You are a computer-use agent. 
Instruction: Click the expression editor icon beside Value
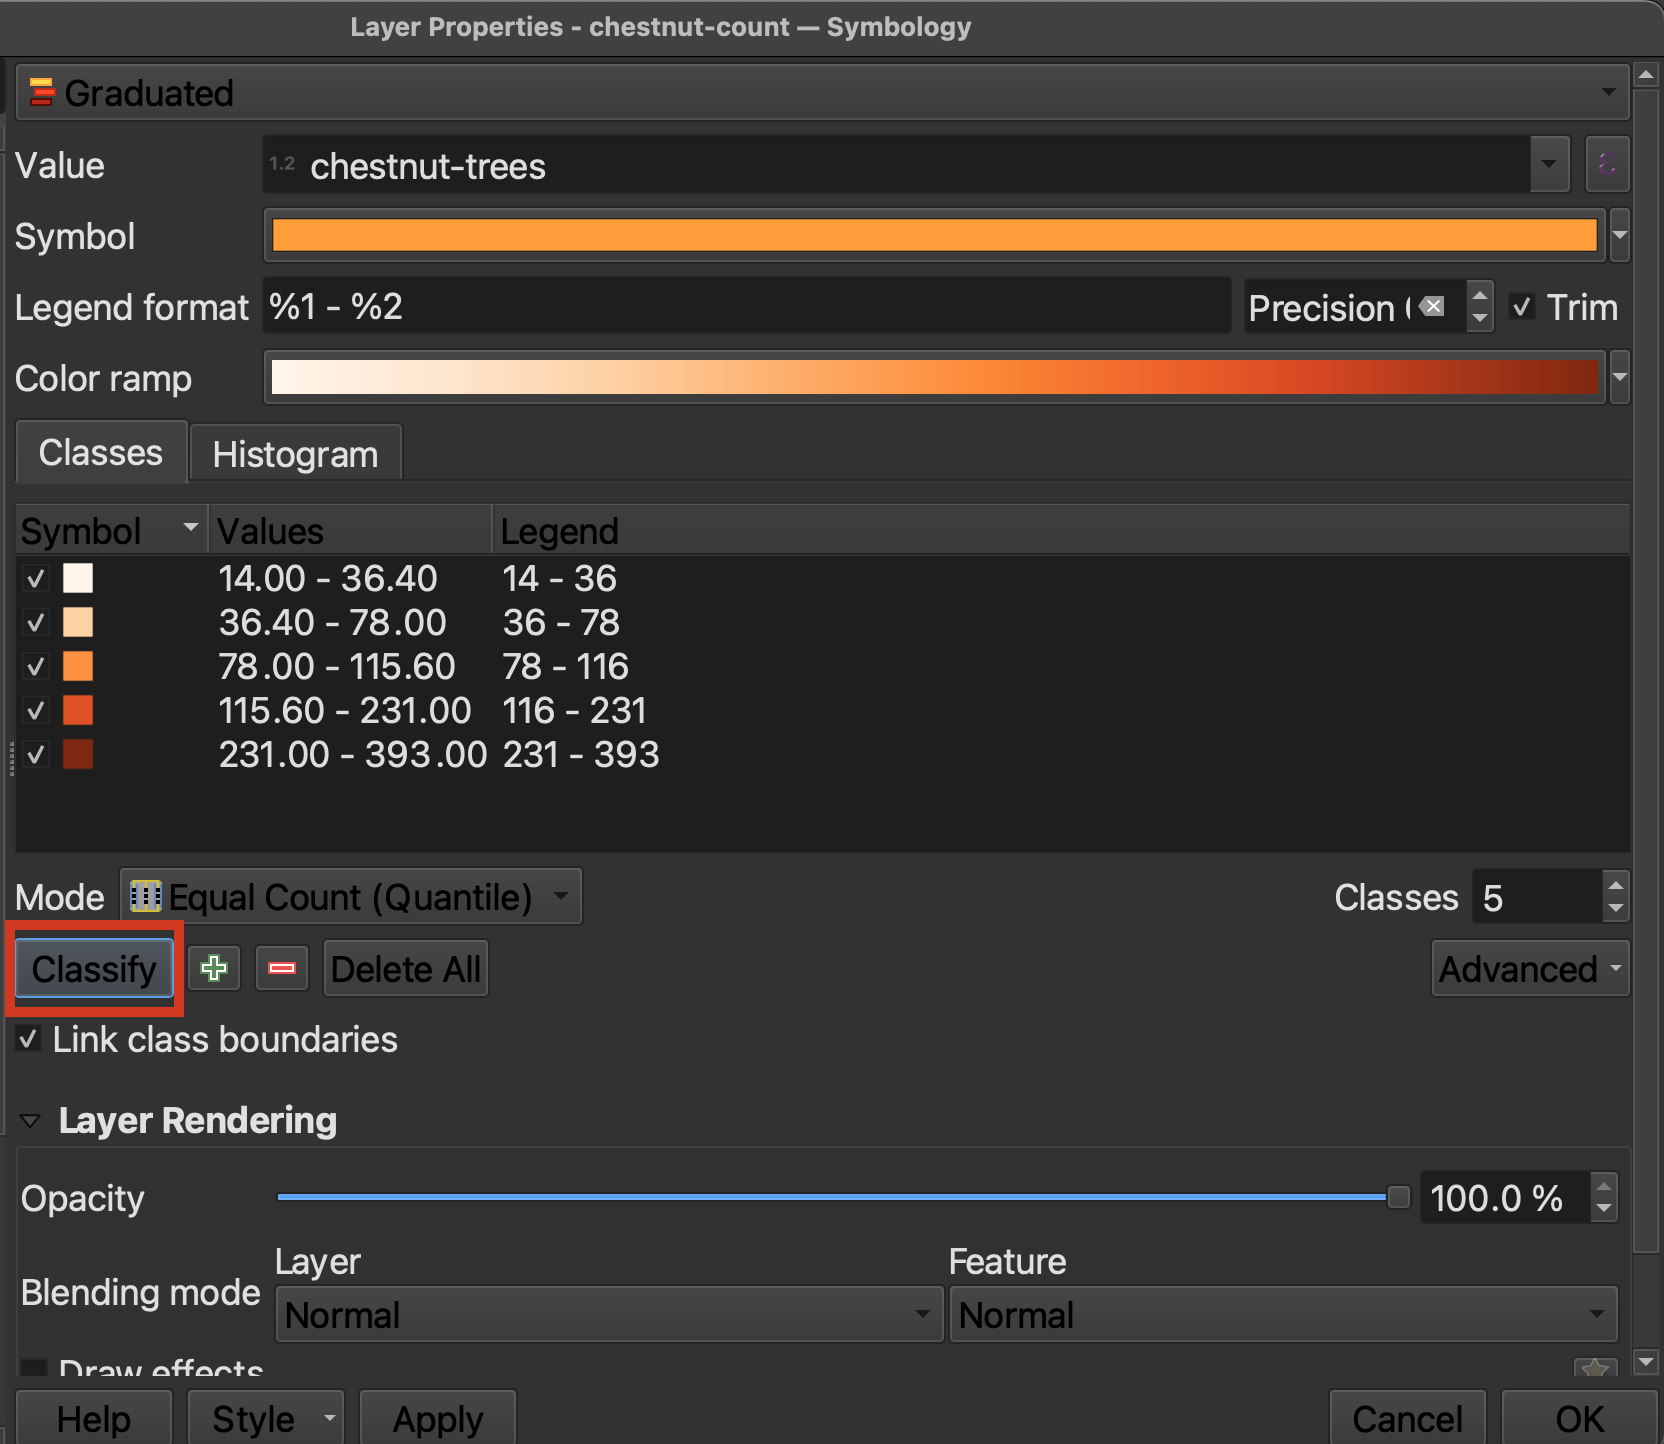click(x=1607, y=165)
